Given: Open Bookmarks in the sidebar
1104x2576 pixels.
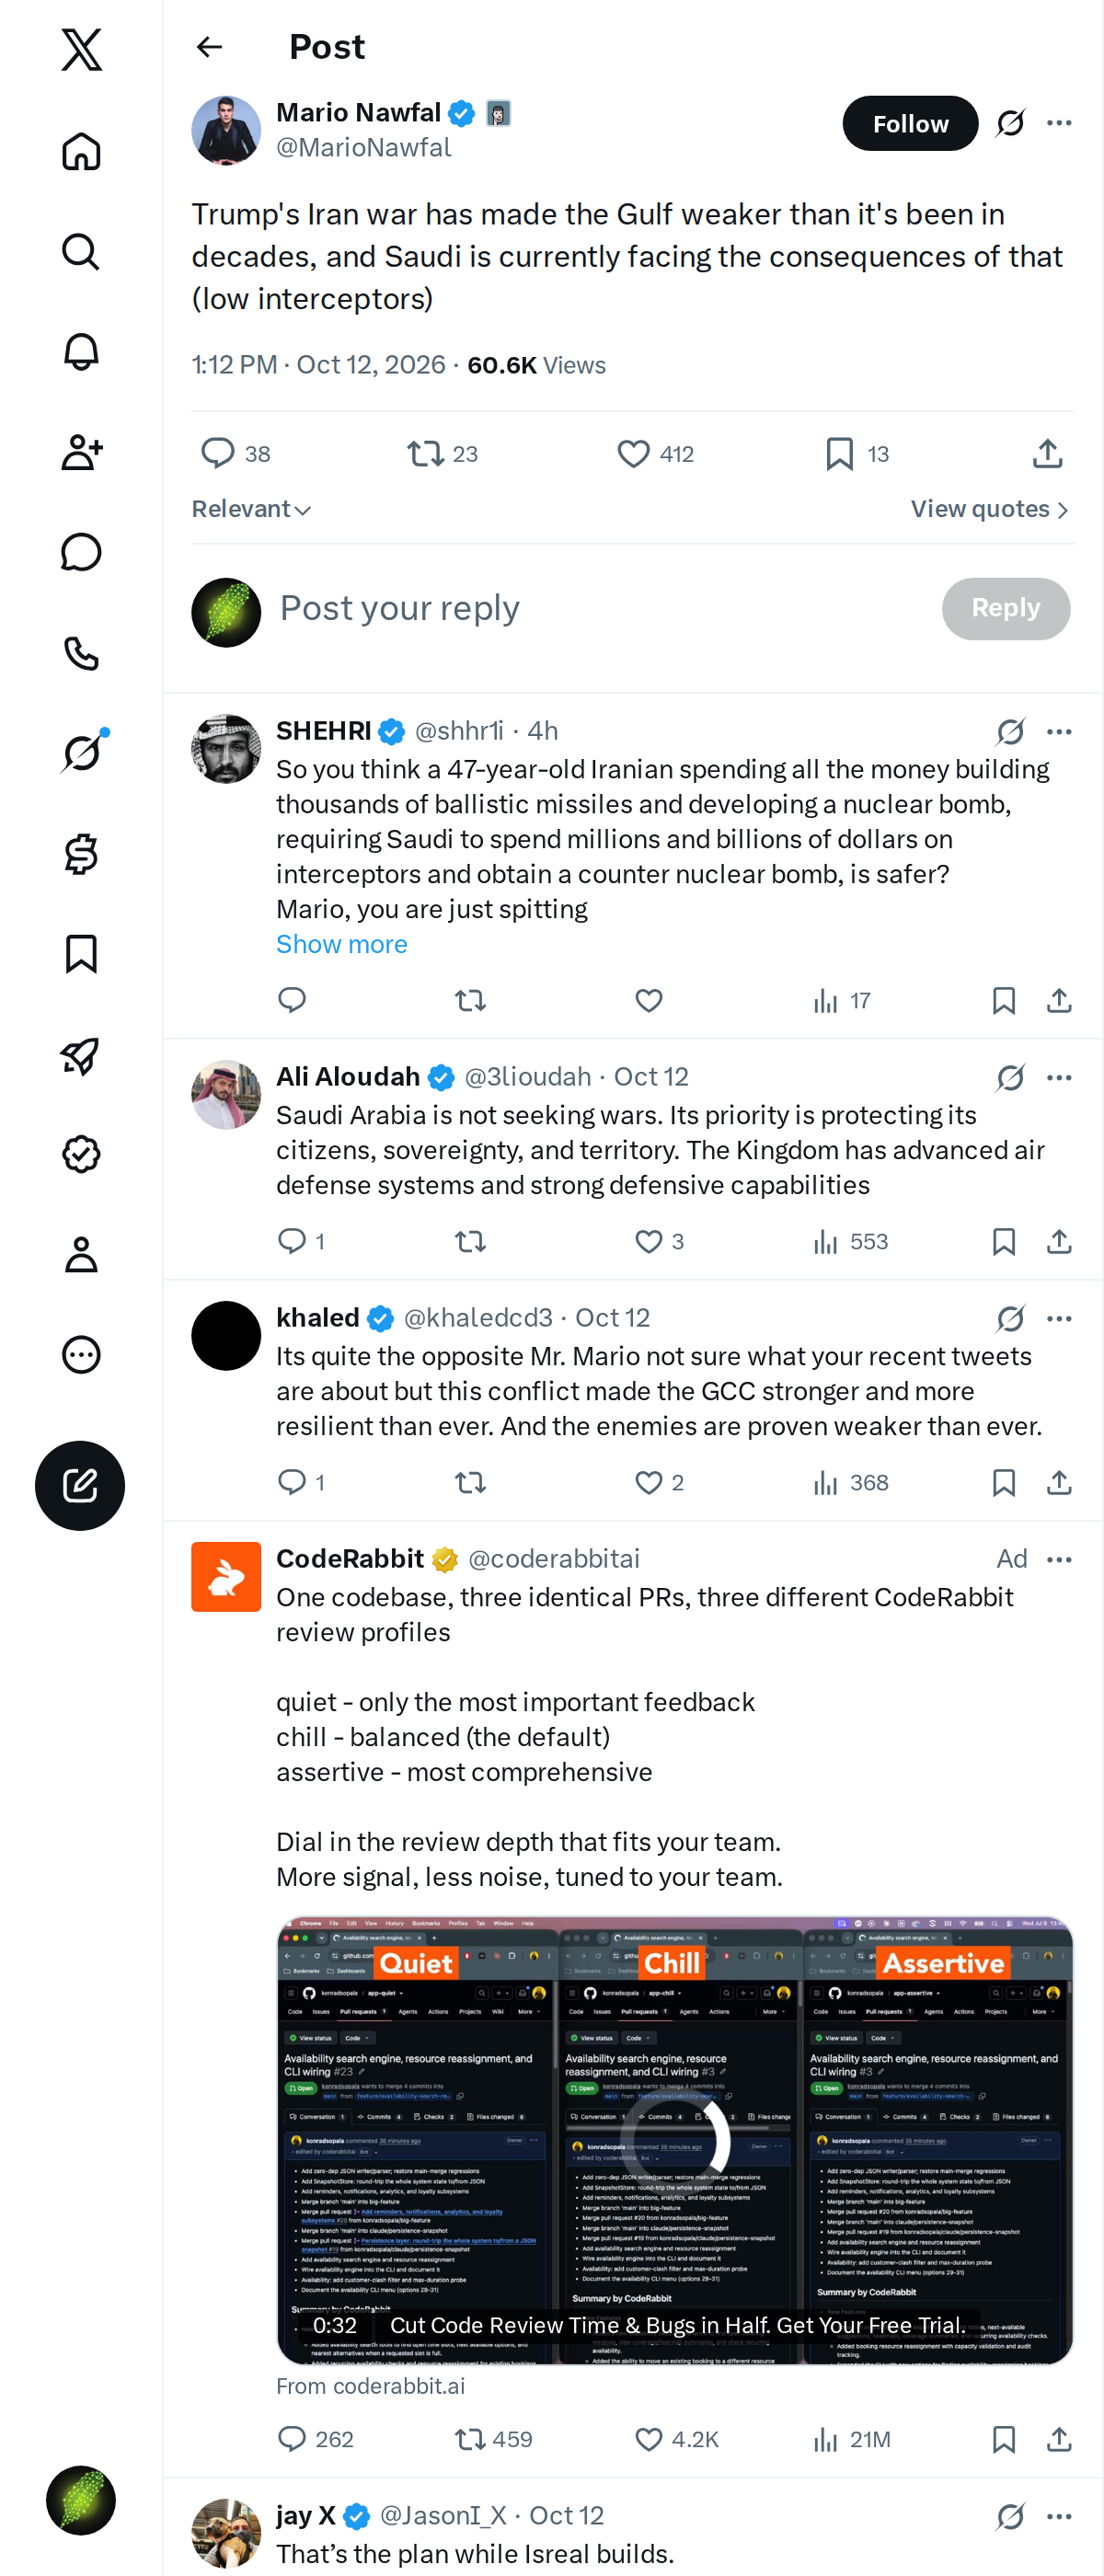Looking at the screenshot, I should tap(81, 954).
